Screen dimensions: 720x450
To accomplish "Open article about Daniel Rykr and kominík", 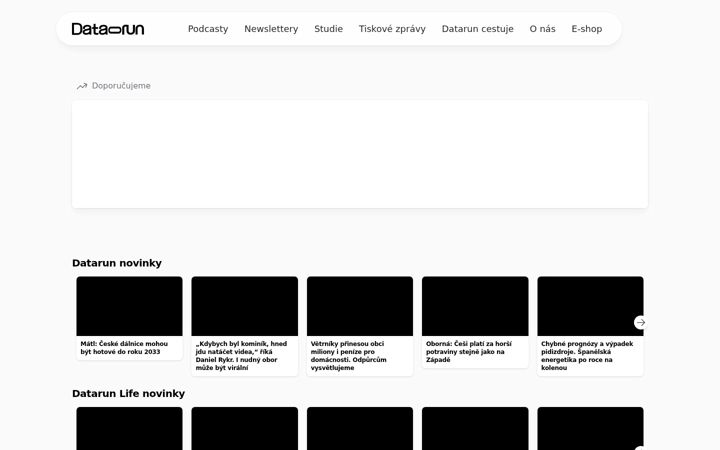I will pos(241,356).
